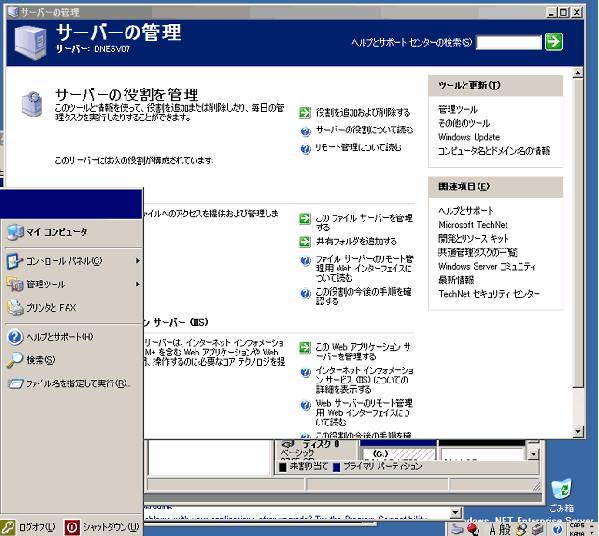Click the red シャットダウン power icon

tap(71, 527)
